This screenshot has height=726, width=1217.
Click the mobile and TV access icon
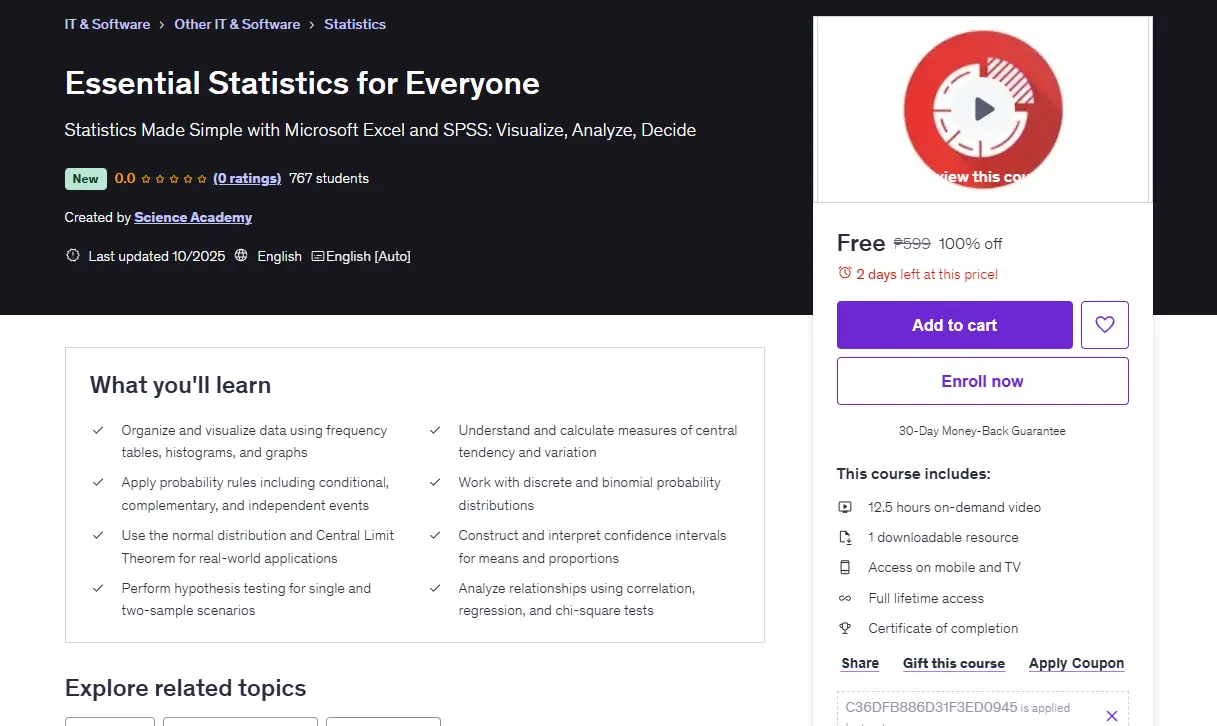(845, 567)
